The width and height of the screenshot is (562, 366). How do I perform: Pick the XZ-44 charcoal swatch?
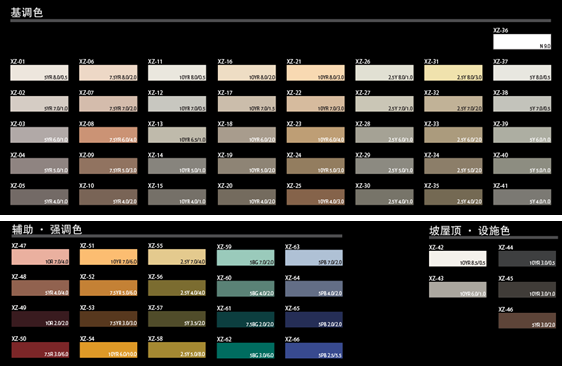[x=527, y=259]
